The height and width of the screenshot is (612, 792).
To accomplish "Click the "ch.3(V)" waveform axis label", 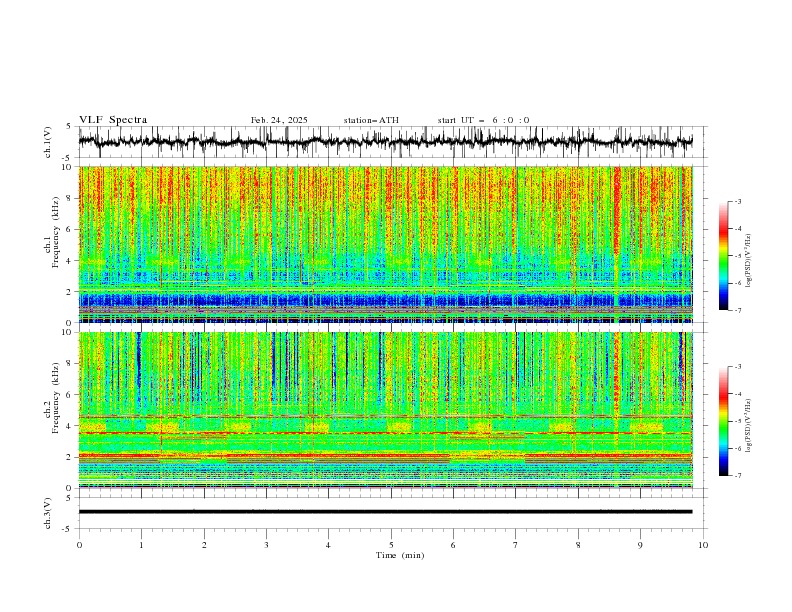I will (x=48, y=513).
